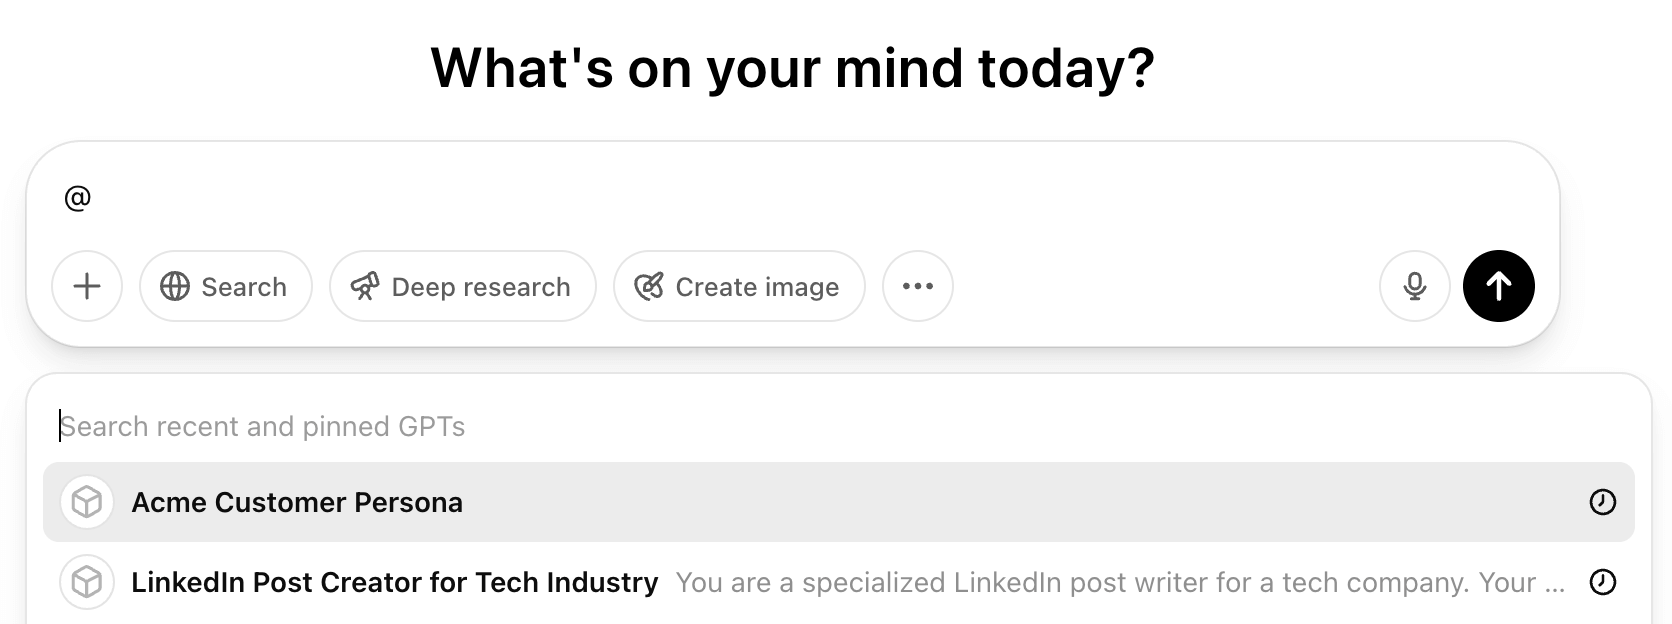
Task: Enable the Deep research tool
Action: (x=463, y=286)
